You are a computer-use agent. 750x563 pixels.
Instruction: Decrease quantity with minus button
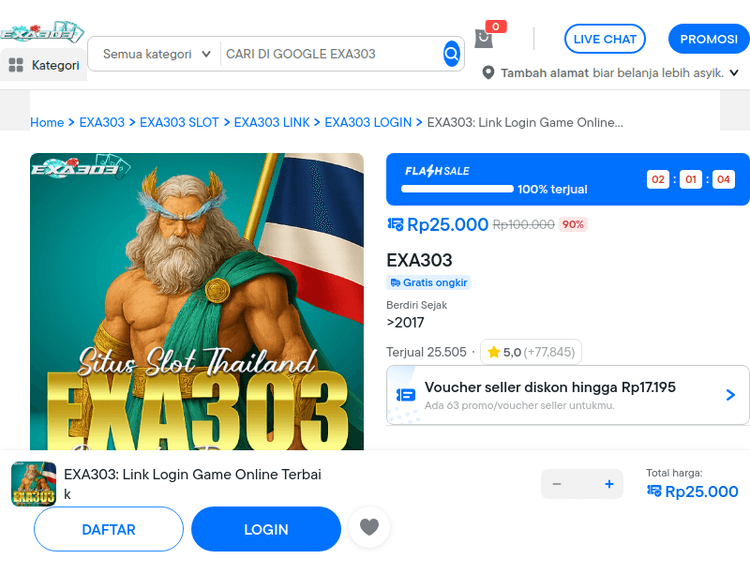point(556,484)
